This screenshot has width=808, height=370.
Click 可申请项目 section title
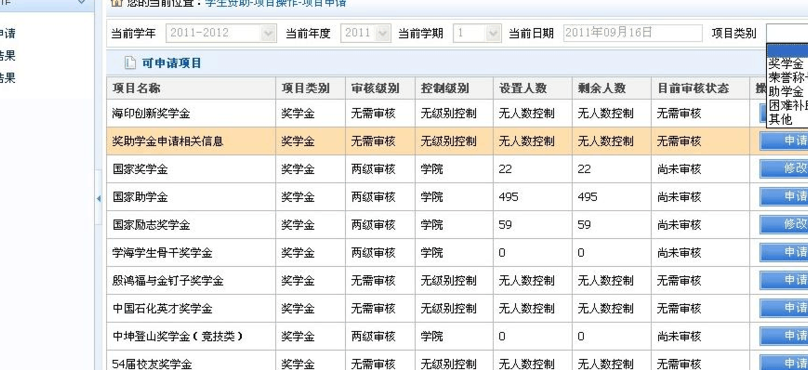(x=172, y=63)
